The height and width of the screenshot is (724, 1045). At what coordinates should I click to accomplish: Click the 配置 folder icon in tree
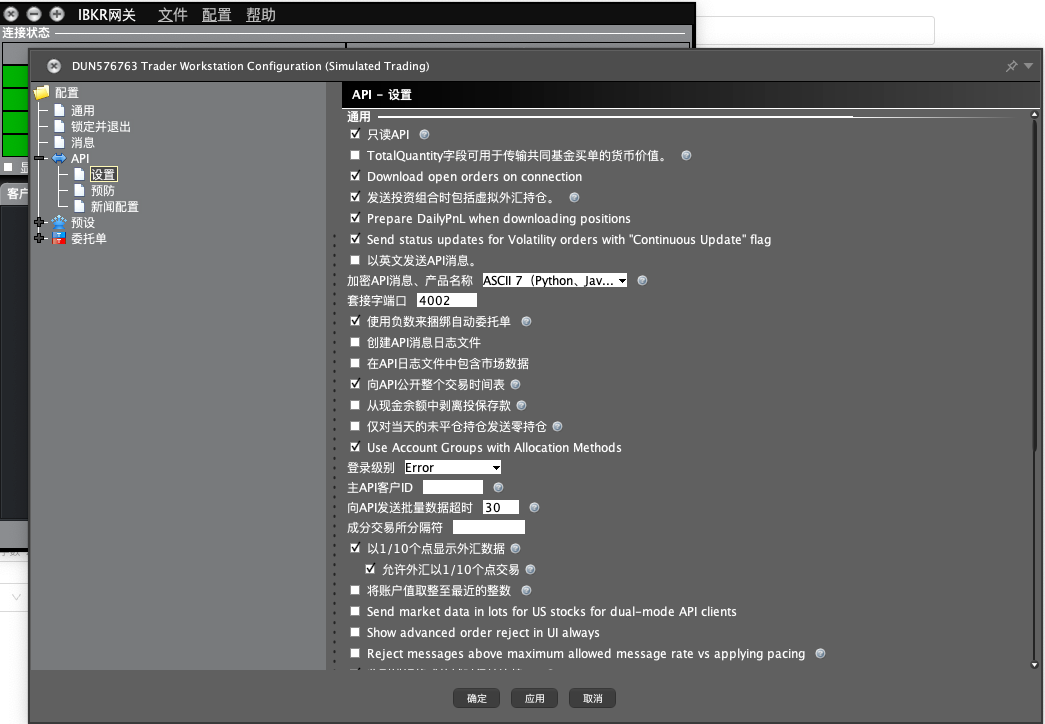[42, 92]
